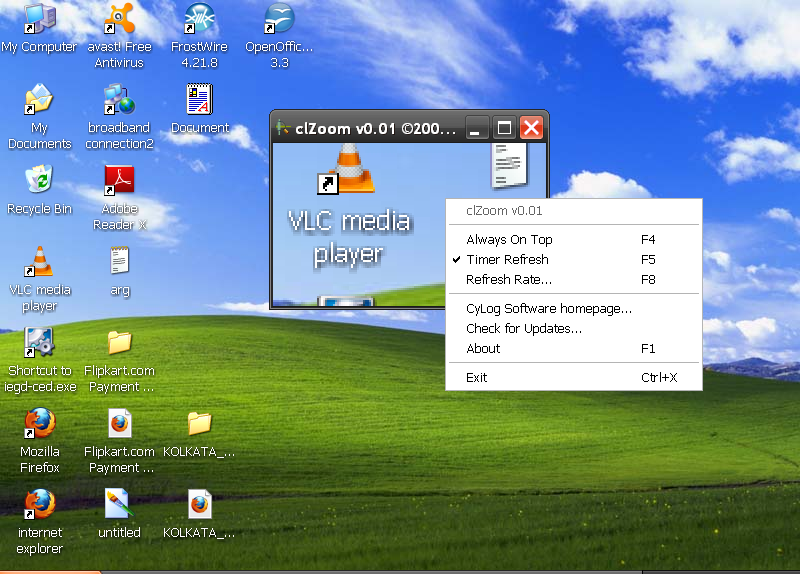
Task: Click the clZoom window title bar
Action: click(370, 128)
